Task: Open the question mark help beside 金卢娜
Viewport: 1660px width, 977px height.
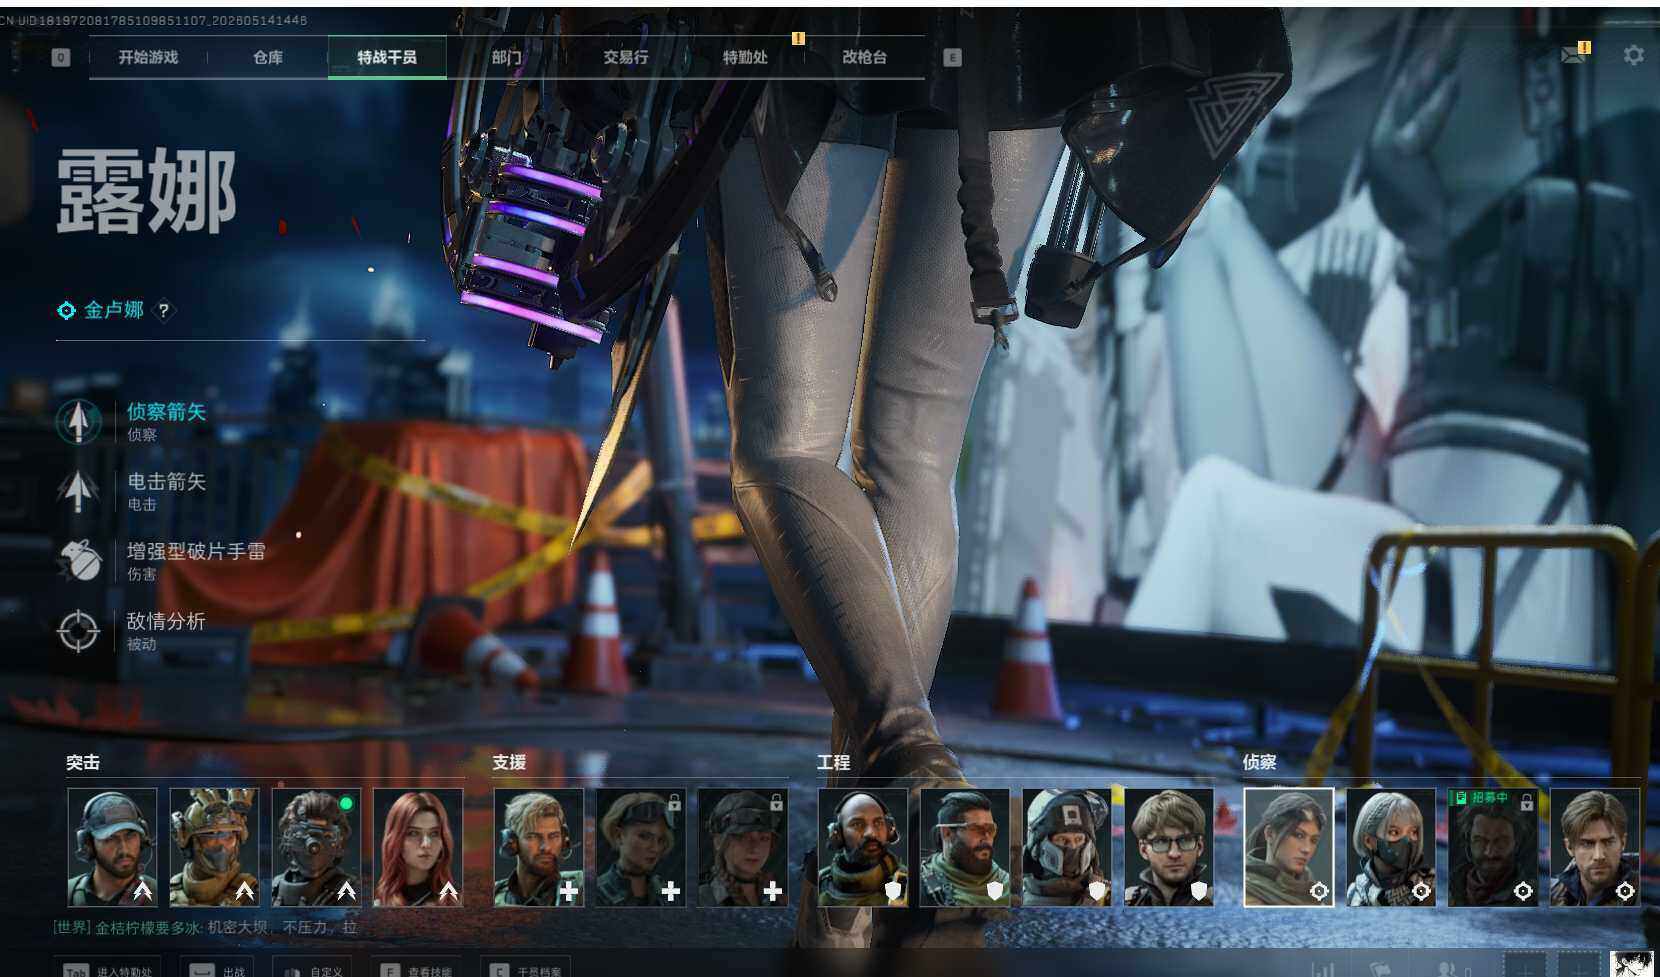Action: click(x=164, y=311)
